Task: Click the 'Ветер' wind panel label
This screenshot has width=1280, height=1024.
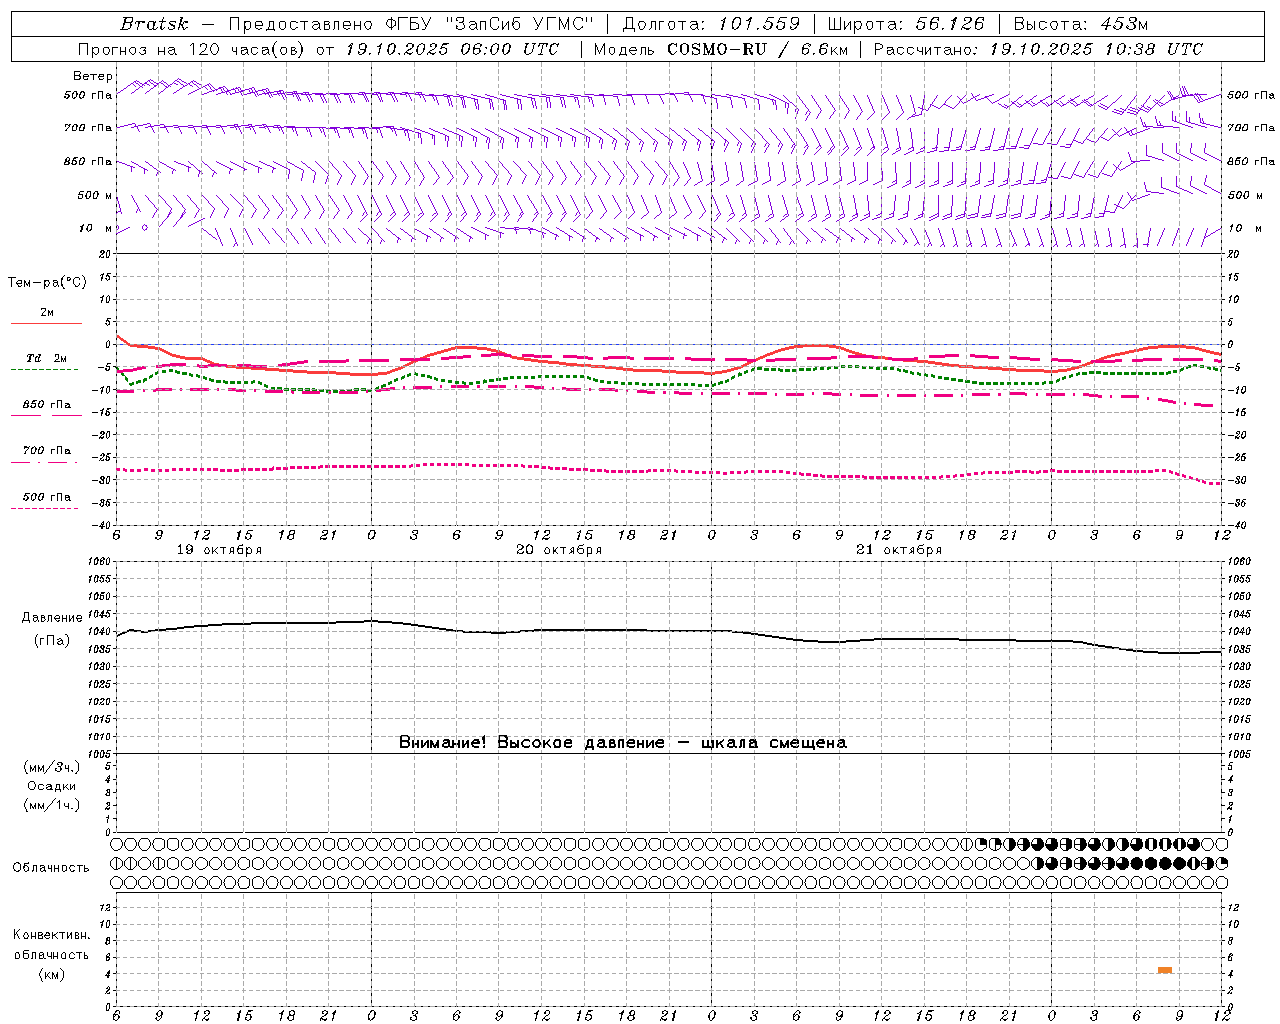Action: (93, 76)
